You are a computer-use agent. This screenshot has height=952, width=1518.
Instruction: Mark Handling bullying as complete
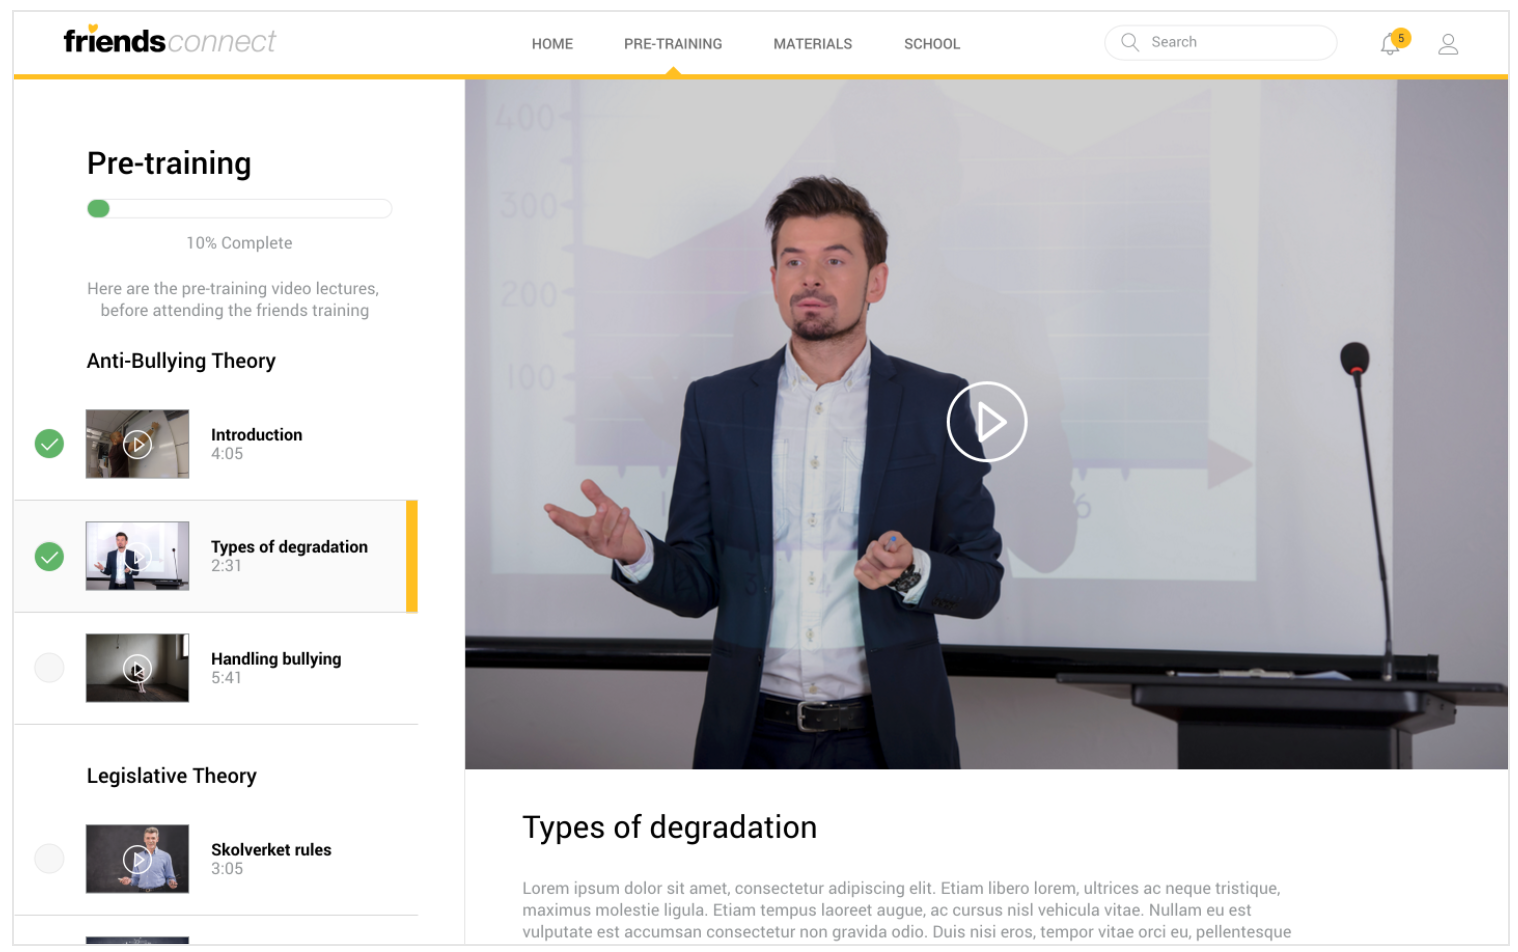pyautogui.click(x=49, y=667)
